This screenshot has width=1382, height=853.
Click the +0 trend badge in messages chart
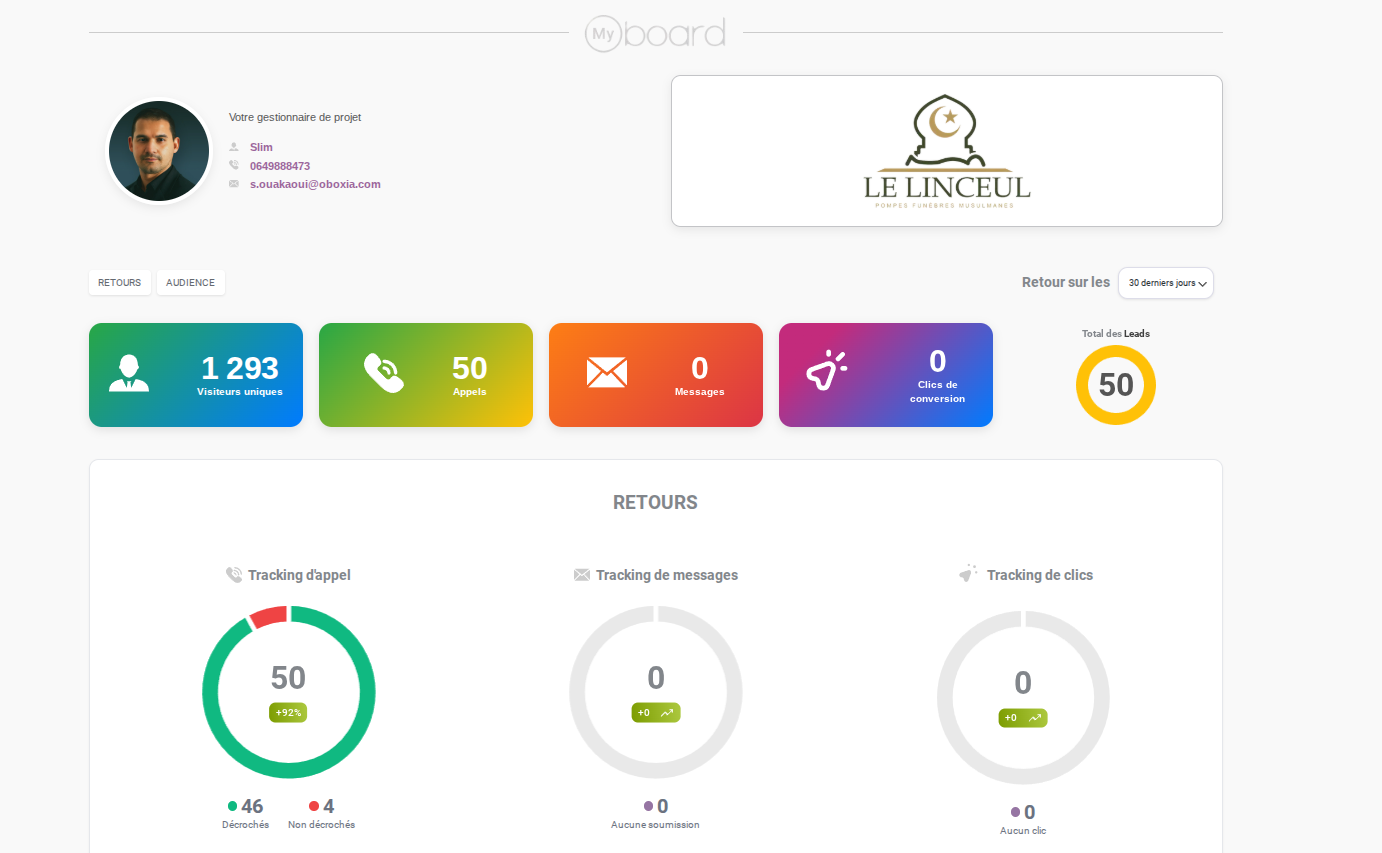click(656, 712)
